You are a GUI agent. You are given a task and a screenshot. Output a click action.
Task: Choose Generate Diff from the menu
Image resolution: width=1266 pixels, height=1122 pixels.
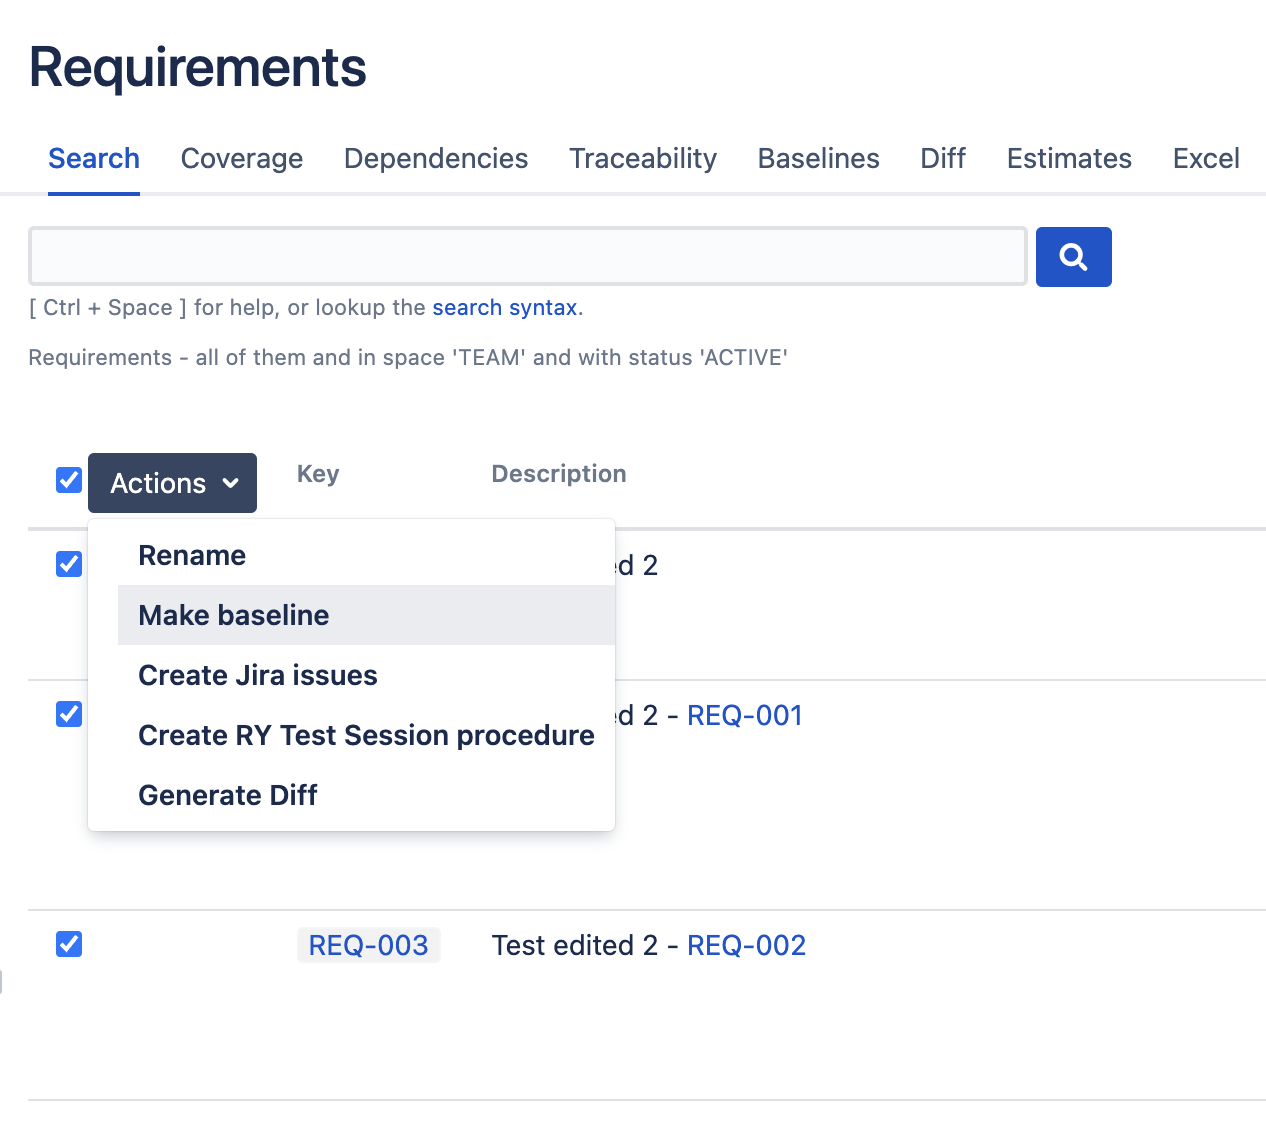[x=228, y=795]
